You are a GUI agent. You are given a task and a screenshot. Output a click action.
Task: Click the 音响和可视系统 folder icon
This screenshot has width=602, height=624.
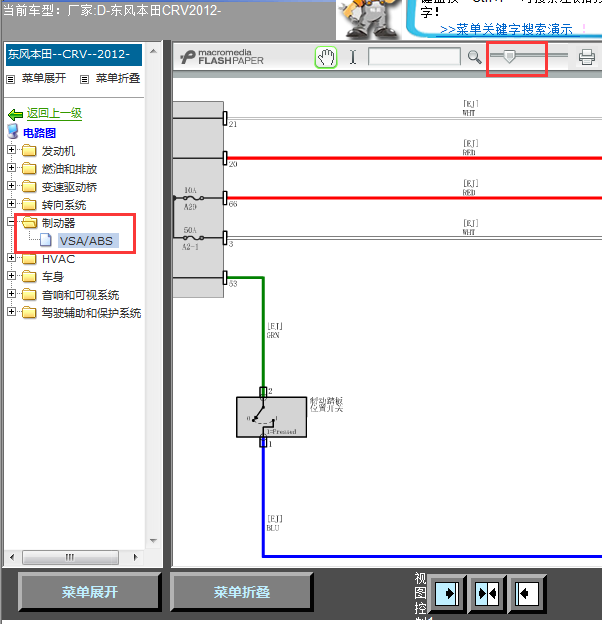click(29, 294)
